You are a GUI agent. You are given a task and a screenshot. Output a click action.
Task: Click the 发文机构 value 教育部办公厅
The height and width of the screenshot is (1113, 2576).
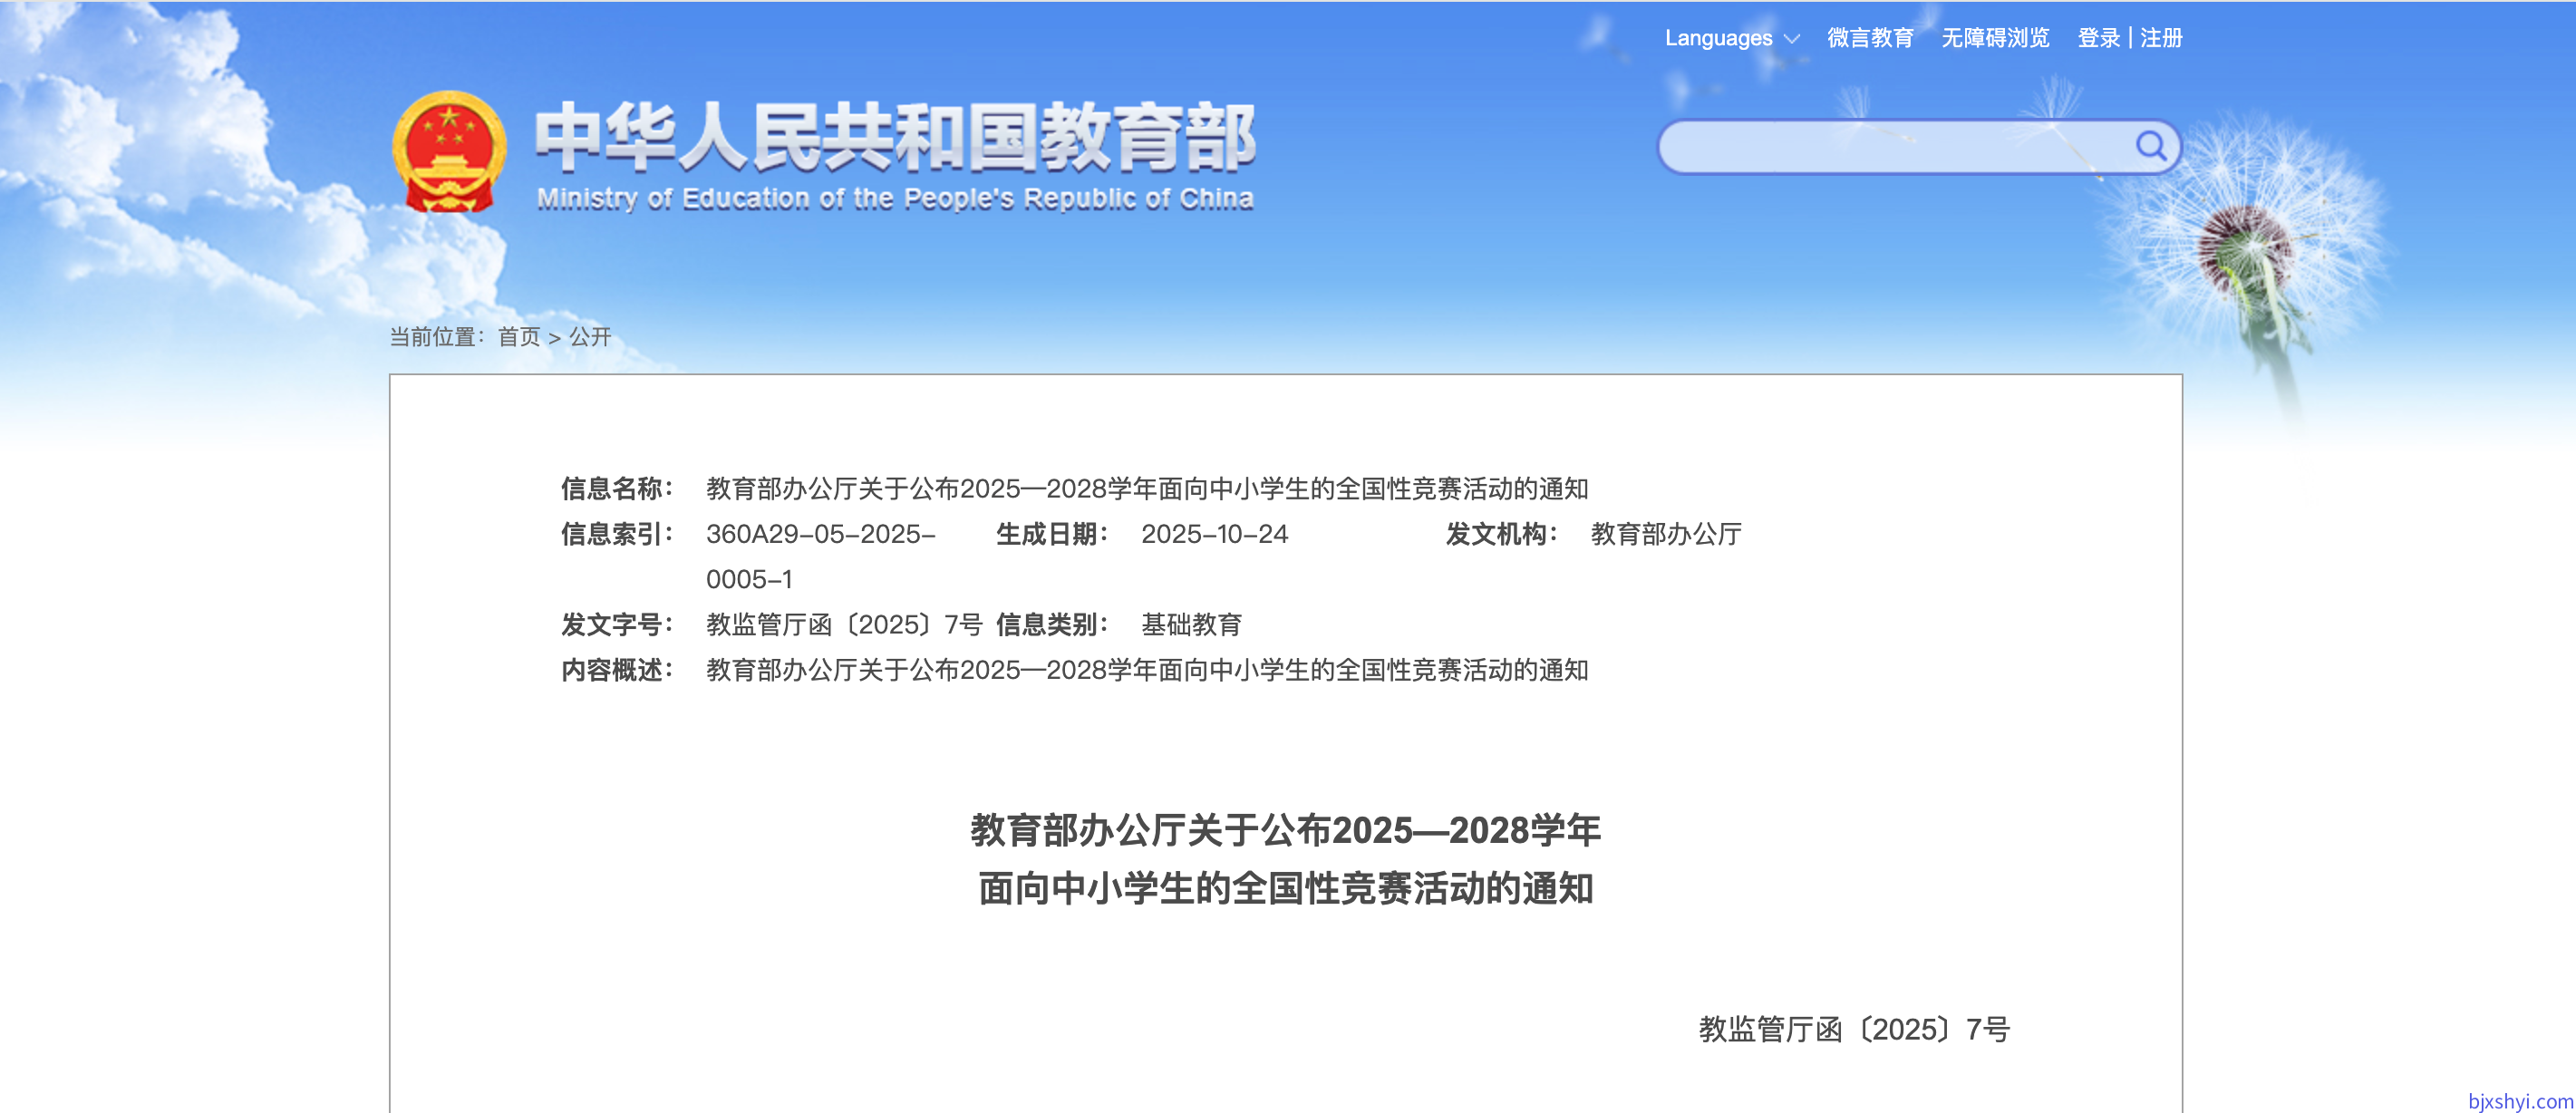tap(1661, 534)
